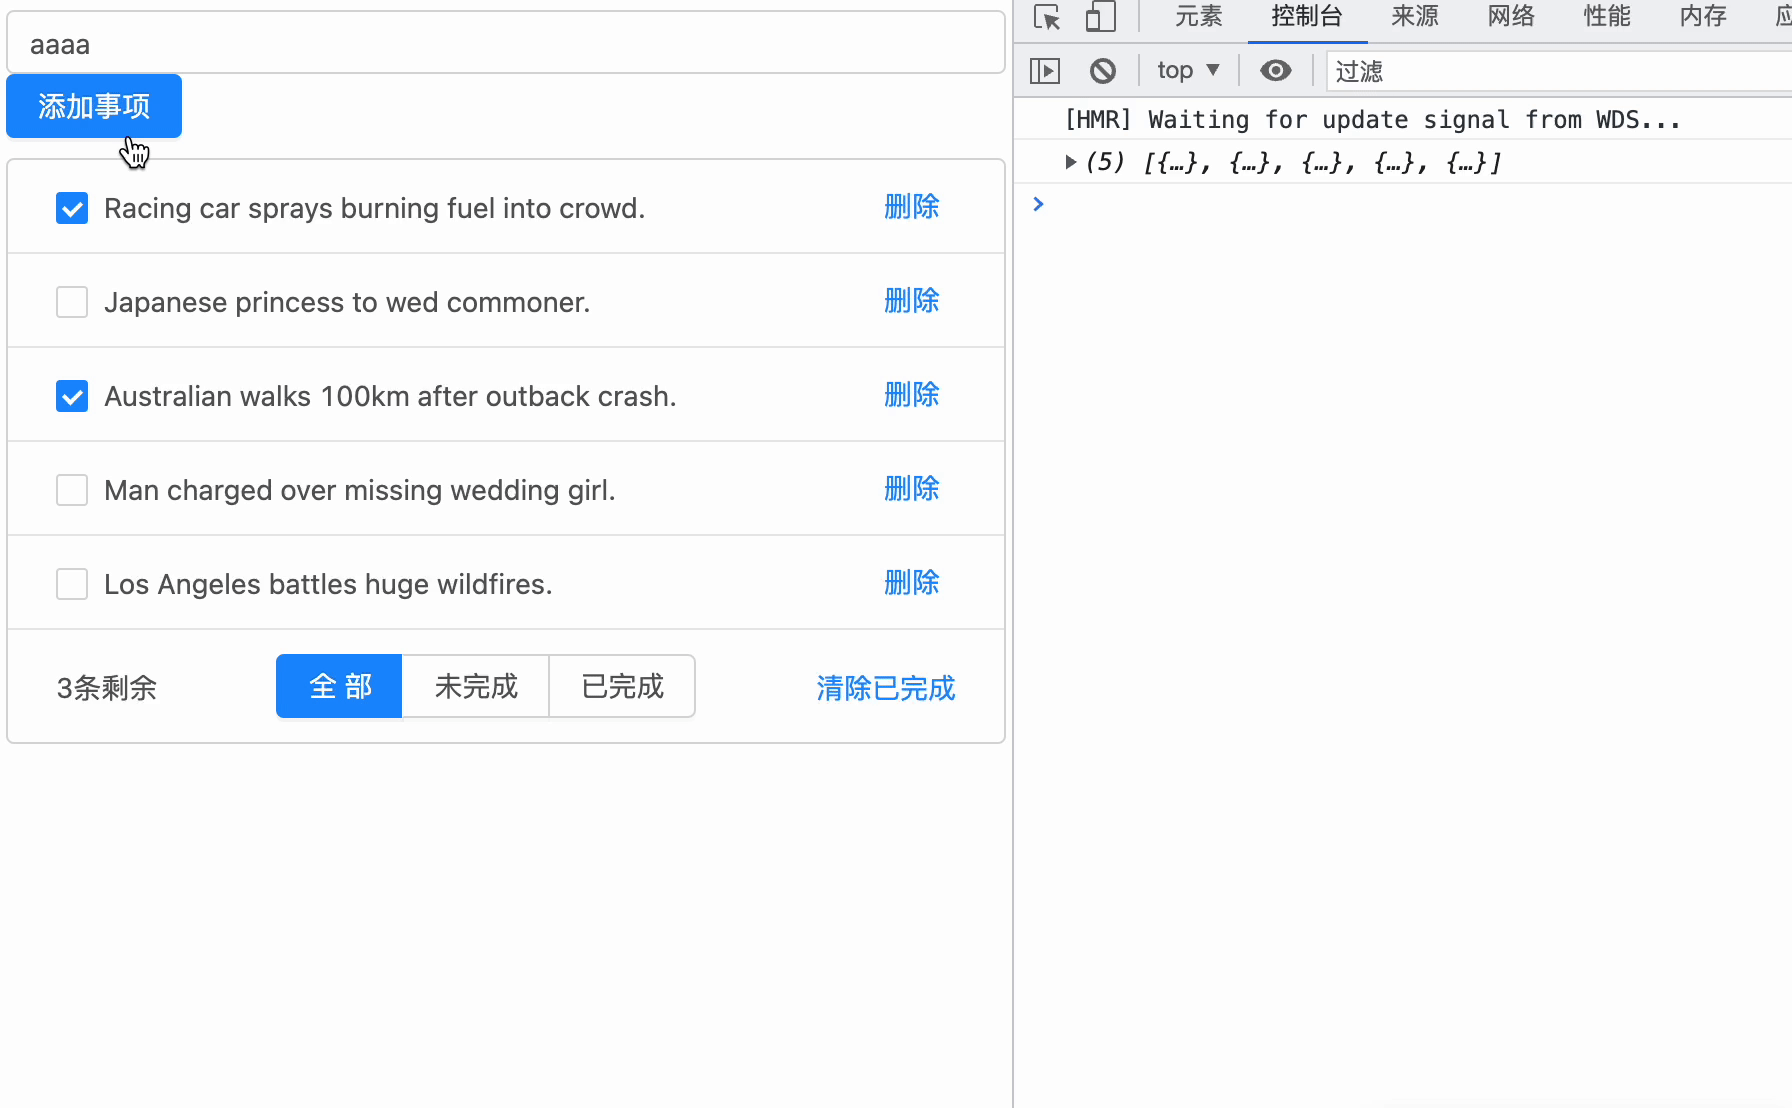The image size is (1792, 1108).
Task: Click the Man charged over missing wedding girl text
Action: point(360,490)
